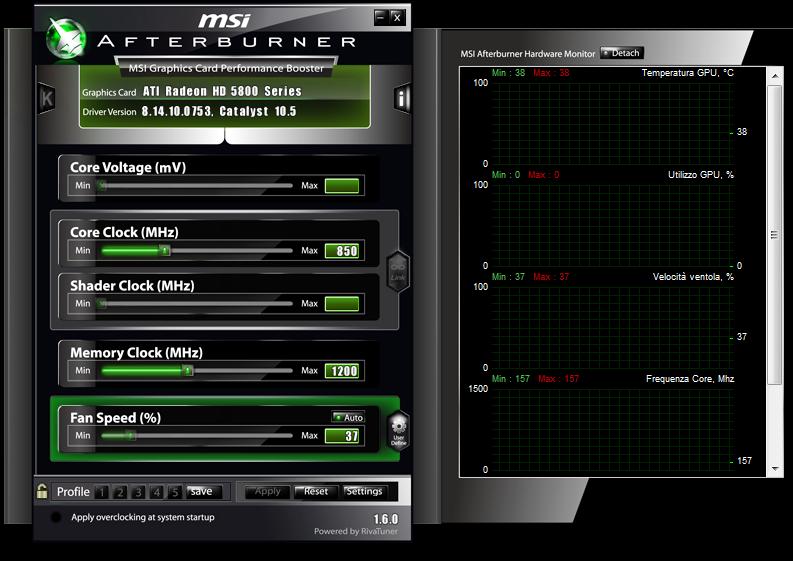793x561 pixels.
Task: Click monitor scrollbar down arrow
Action: point(775,469)
